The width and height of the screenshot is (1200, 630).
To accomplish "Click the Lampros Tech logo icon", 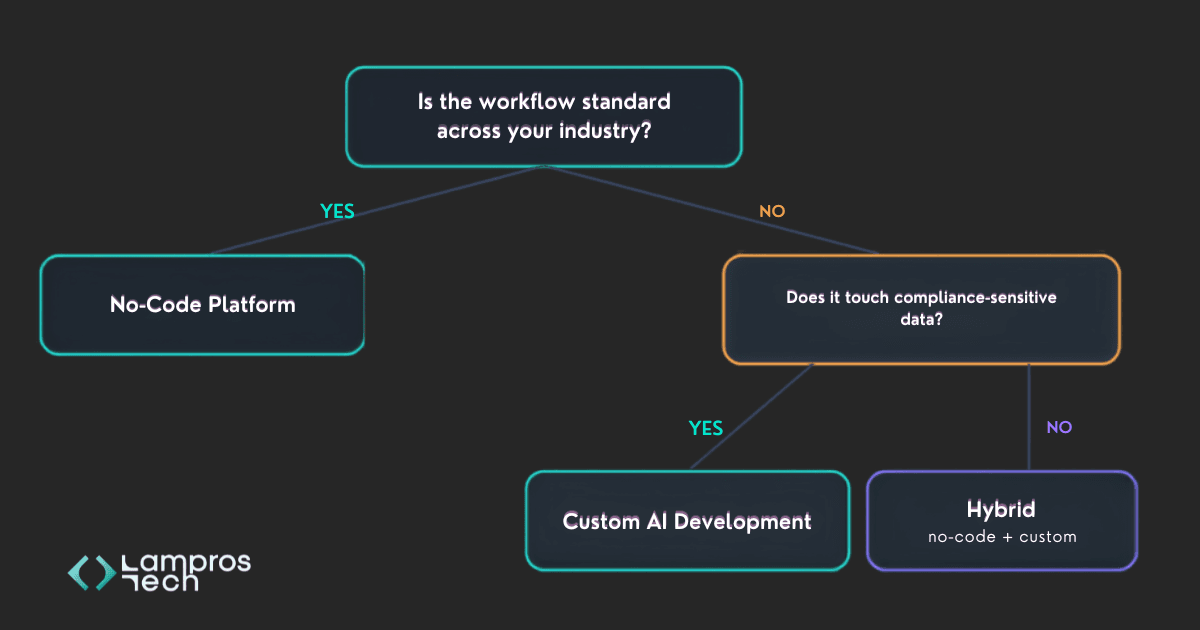I will coord(91,572).
